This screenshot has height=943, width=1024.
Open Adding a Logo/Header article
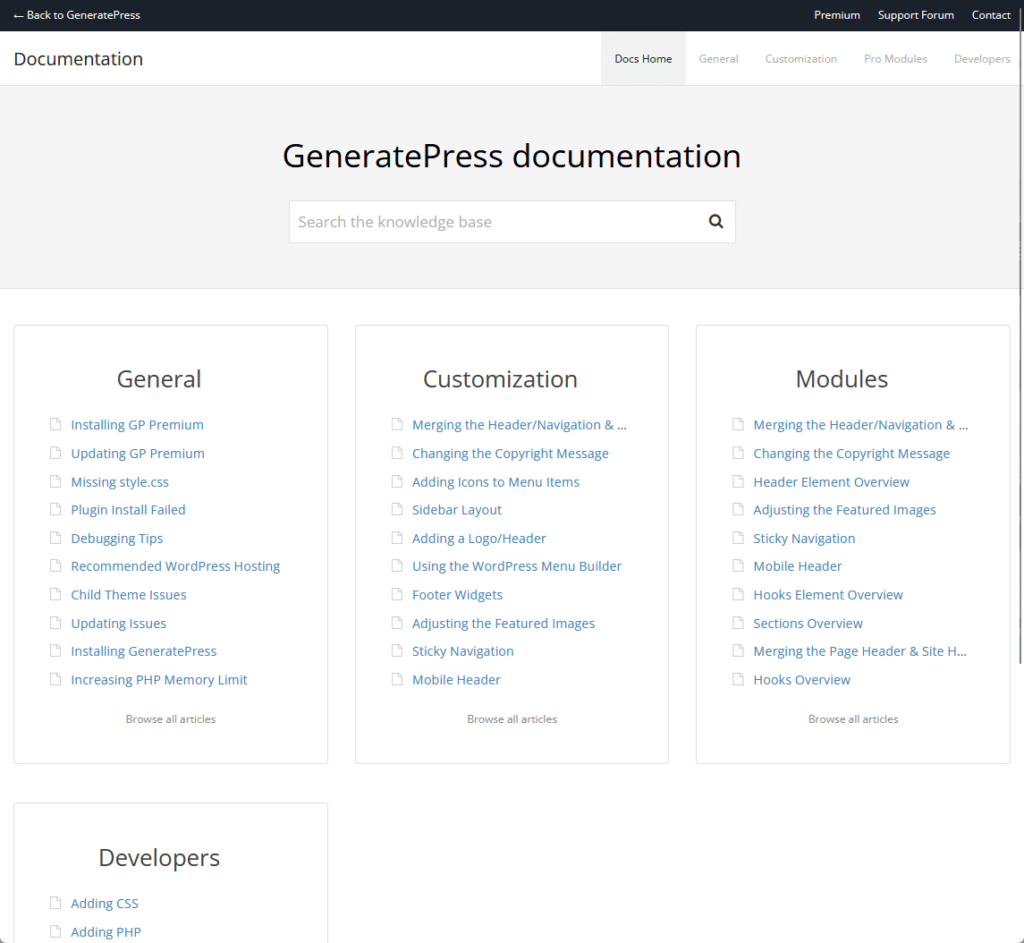coord(479,538)
